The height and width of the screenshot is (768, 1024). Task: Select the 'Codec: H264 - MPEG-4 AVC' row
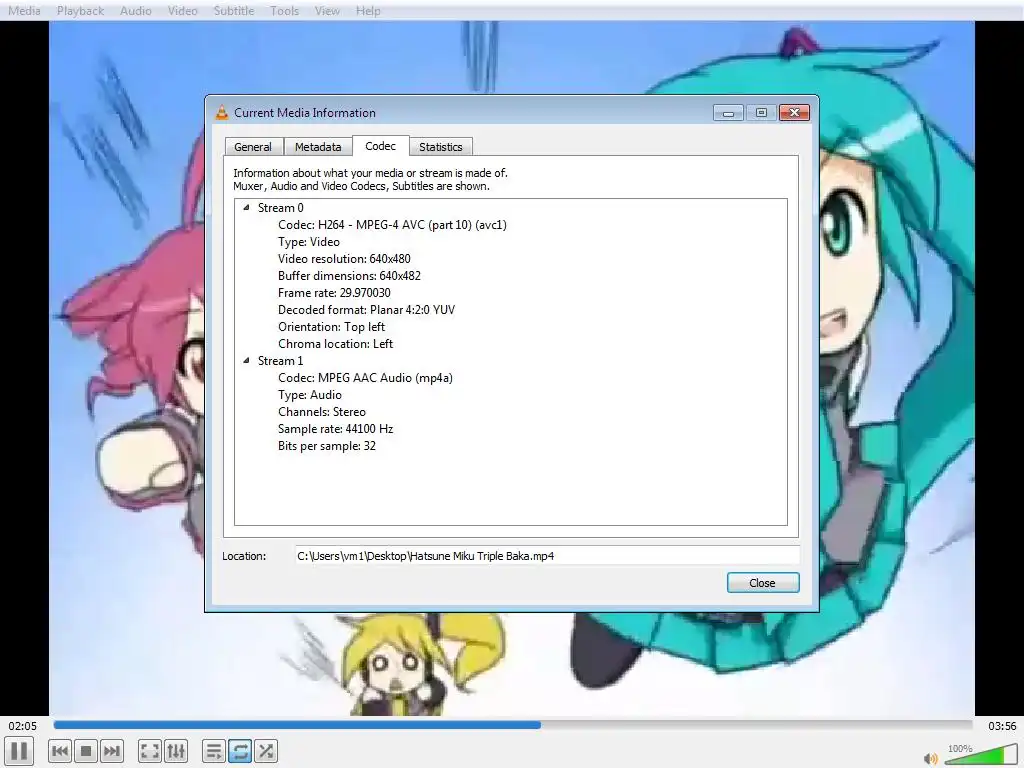pyautogui.click(x=392, y=225)
